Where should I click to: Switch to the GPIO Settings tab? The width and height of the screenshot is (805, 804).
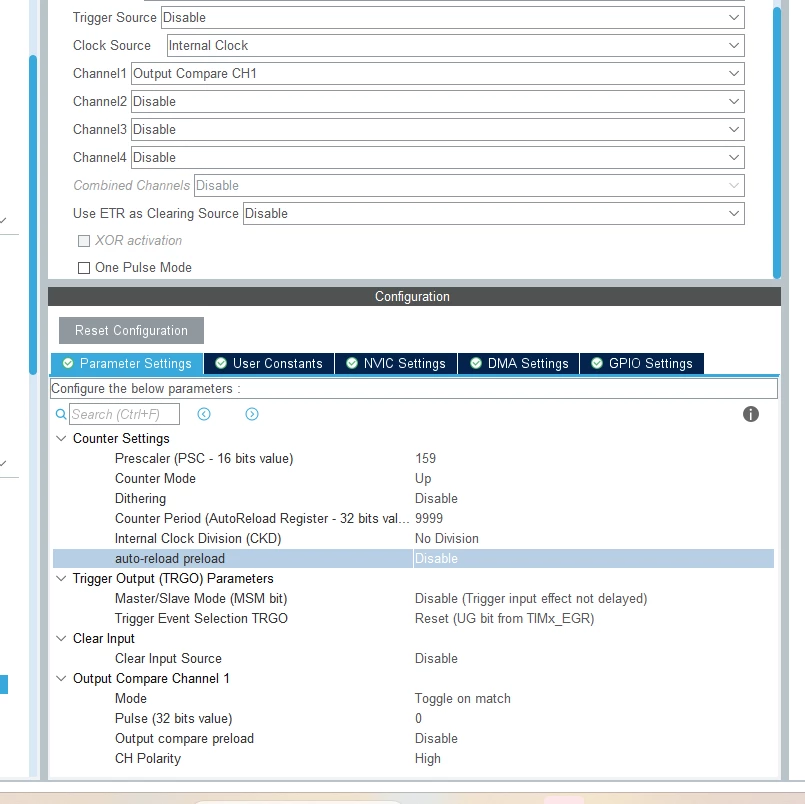tap(642, 363)
